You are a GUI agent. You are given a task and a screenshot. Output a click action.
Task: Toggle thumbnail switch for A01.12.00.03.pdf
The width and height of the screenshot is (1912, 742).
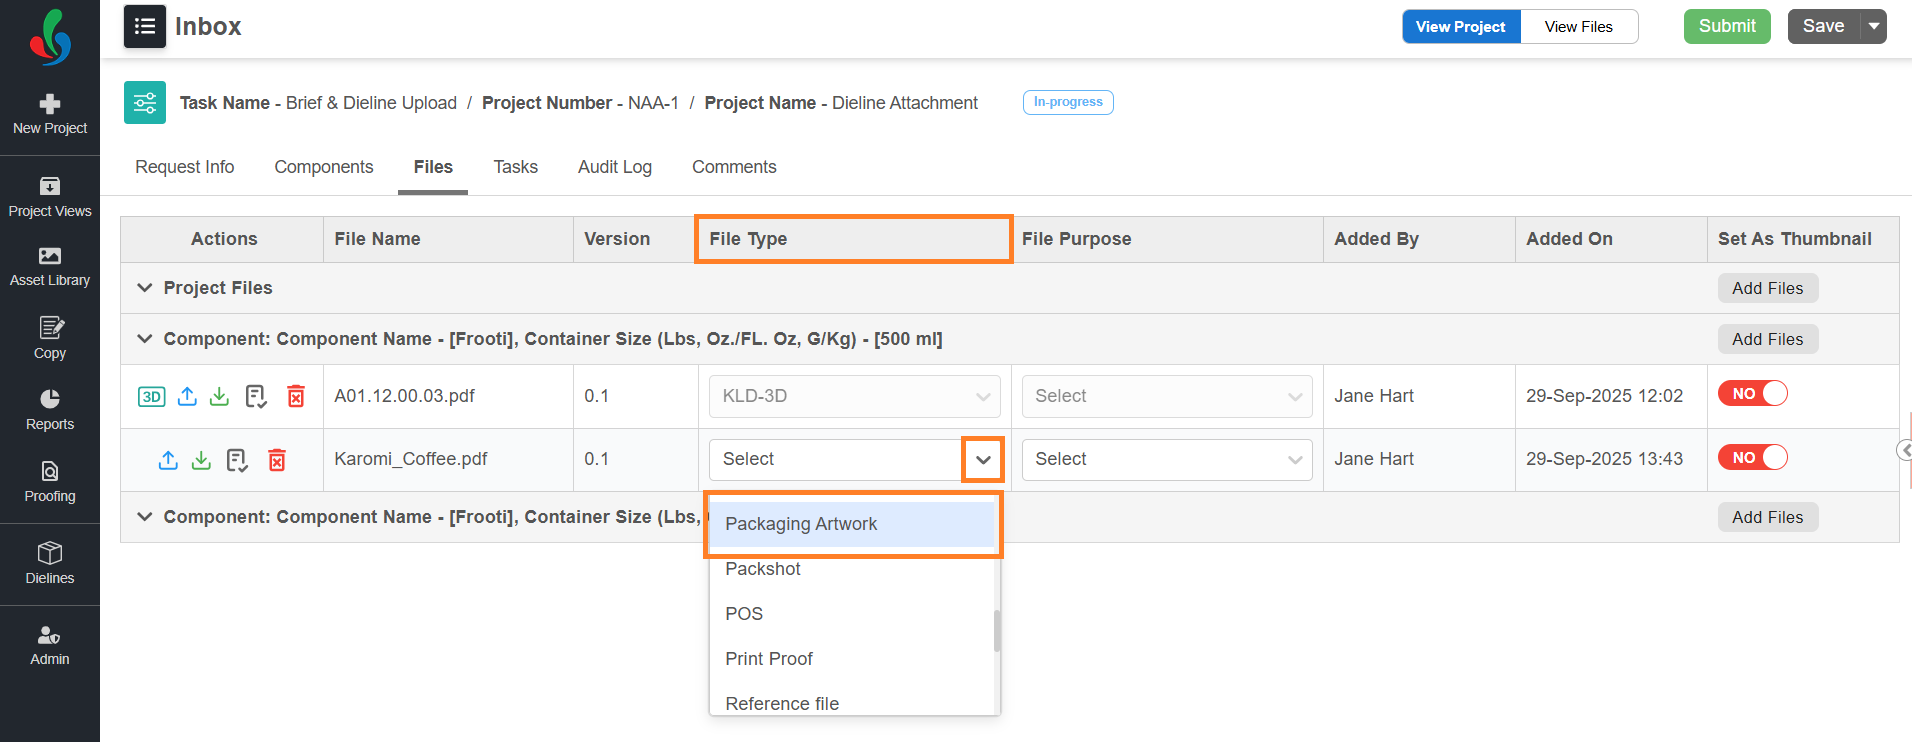(x=1753, y=394)
